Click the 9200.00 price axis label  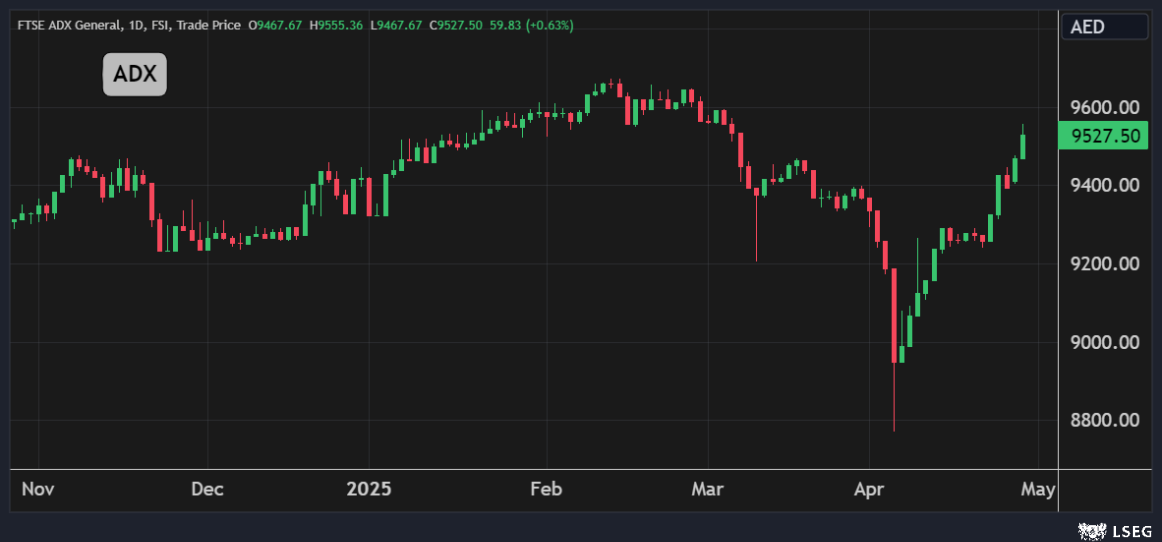point(1104,264)
